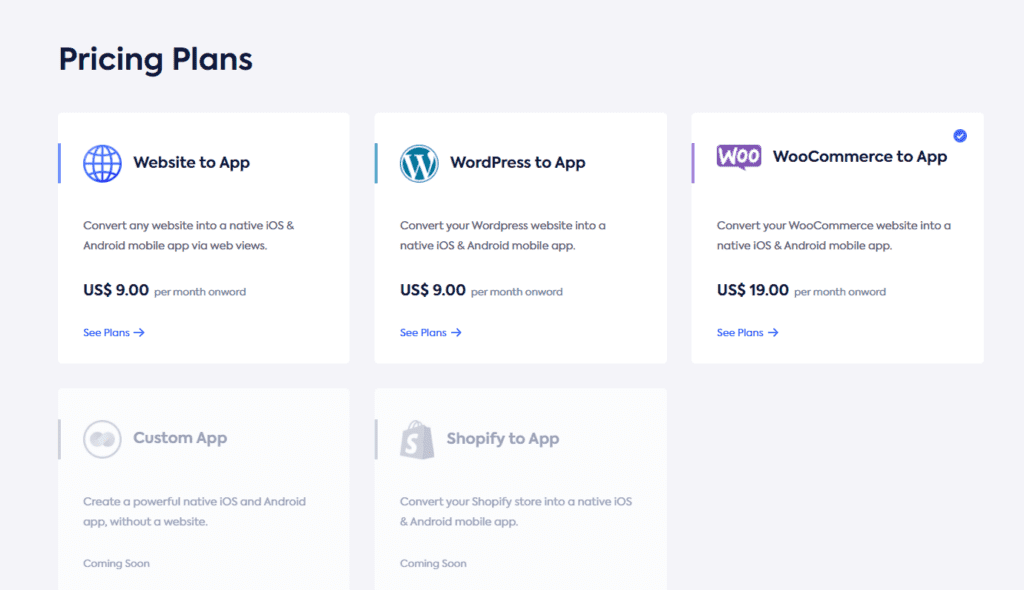
Task: Click the blue globe Website to App icon
Action: [x=102, y=163]
